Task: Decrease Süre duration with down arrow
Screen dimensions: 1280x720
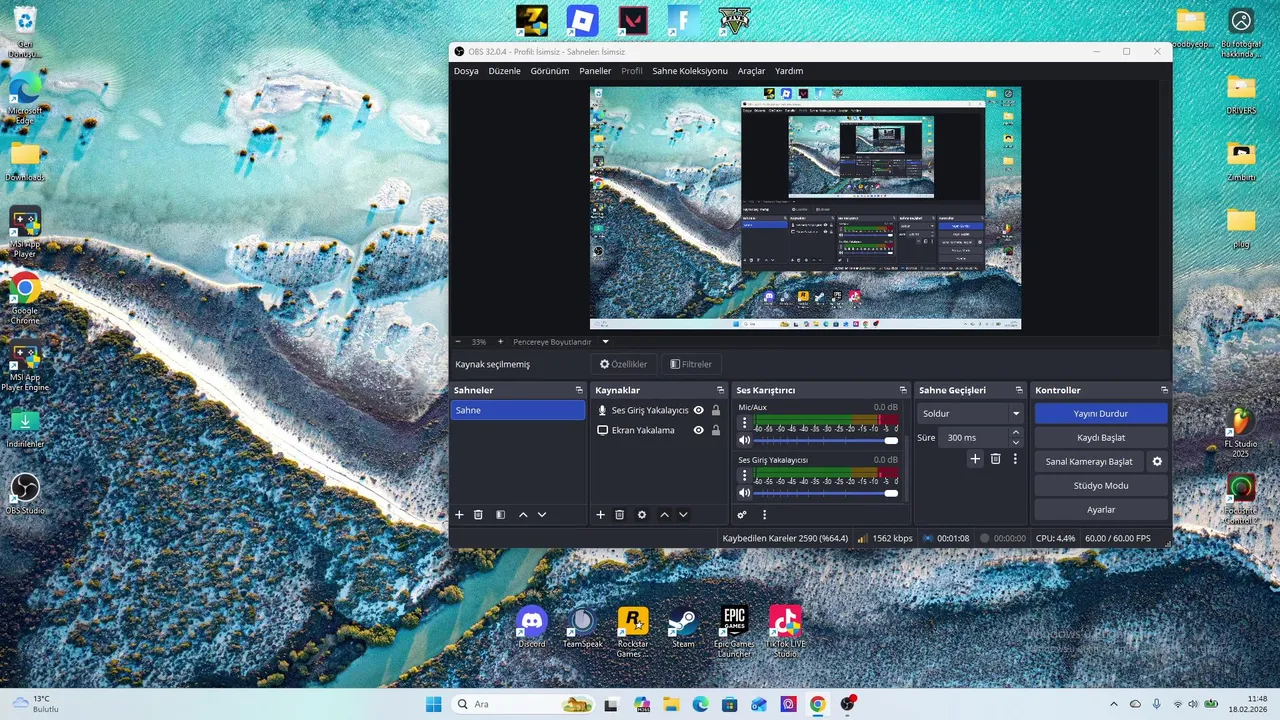Action: [x=1016, y=442]
